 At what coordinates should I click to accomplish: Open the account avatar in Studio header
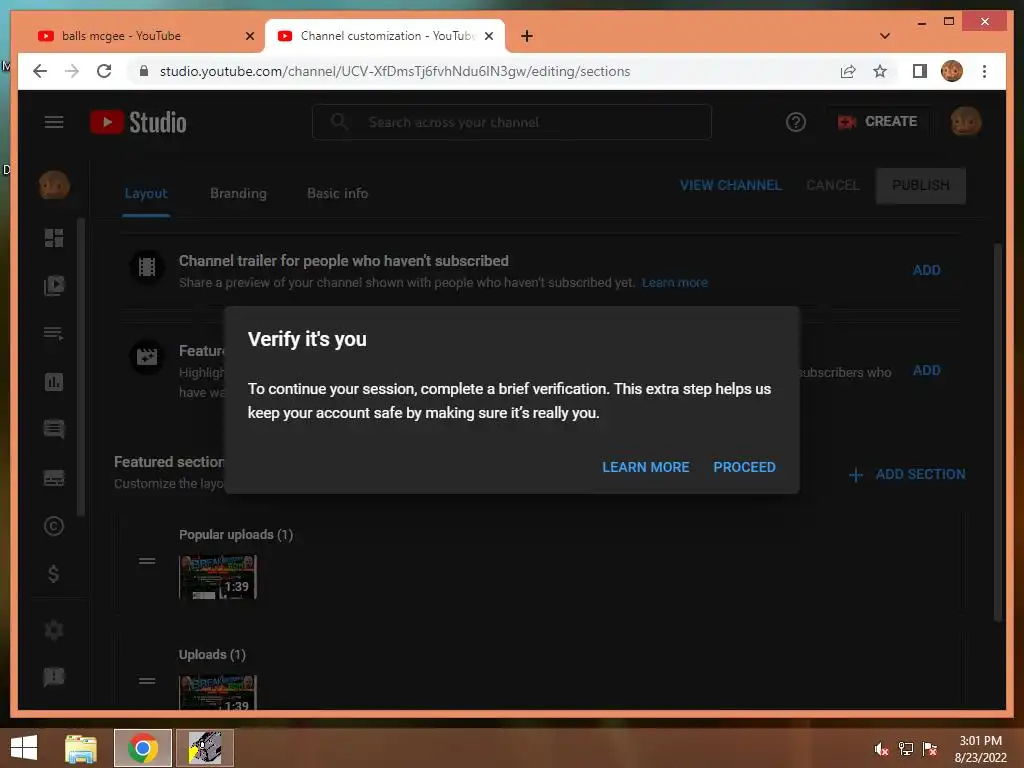click(965, 121)
